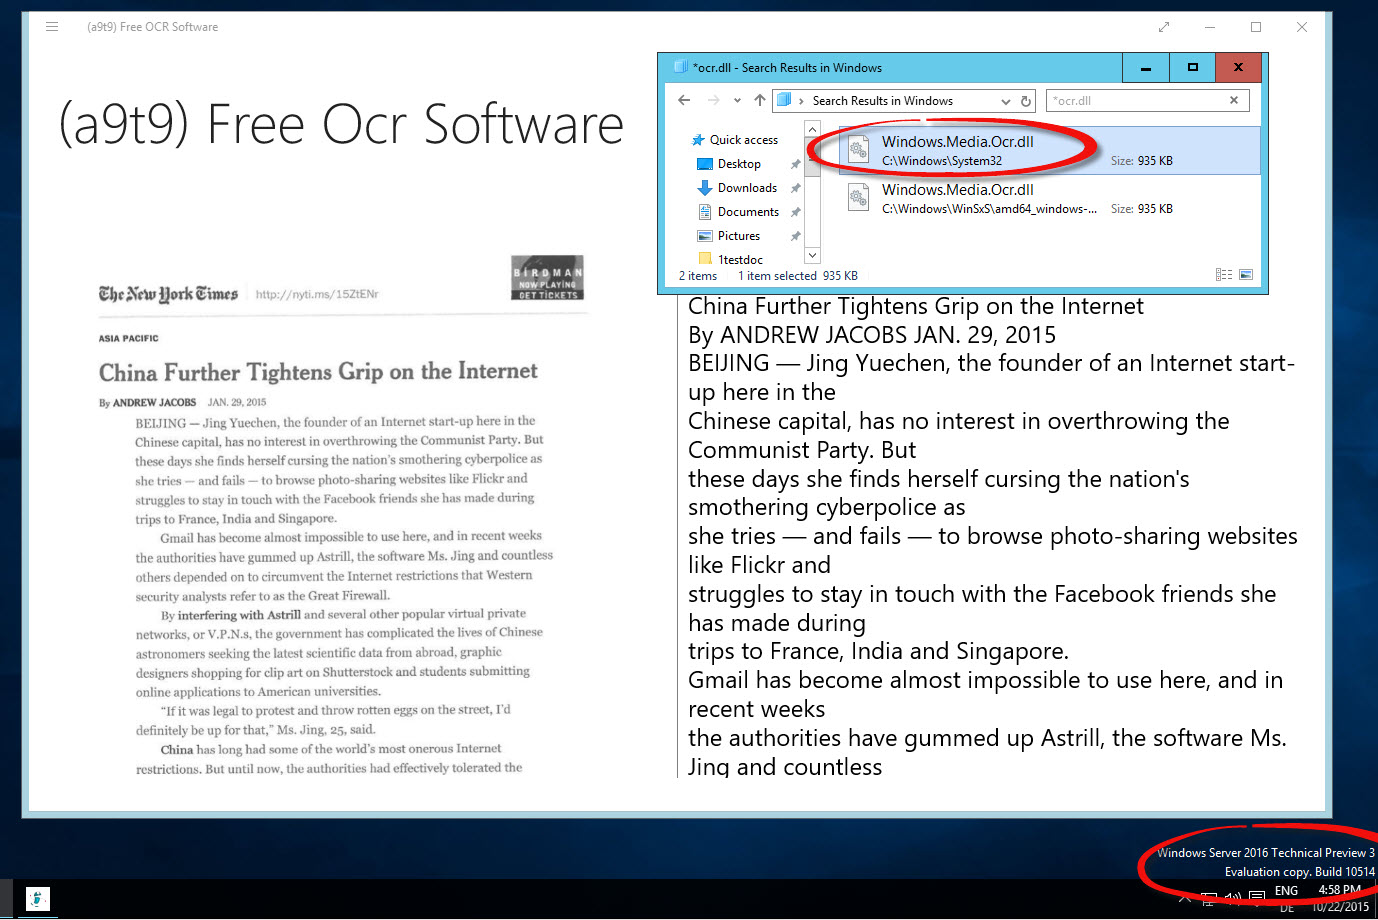Switch explorer to large thumbnails view icon
Image resolution: width=1378 pixels, height=920 pixels.
pyautogui.click(x=1246, y=275)
